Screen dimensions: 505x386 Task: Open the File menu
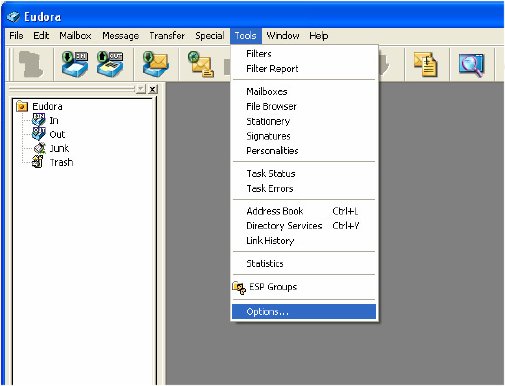16,36
